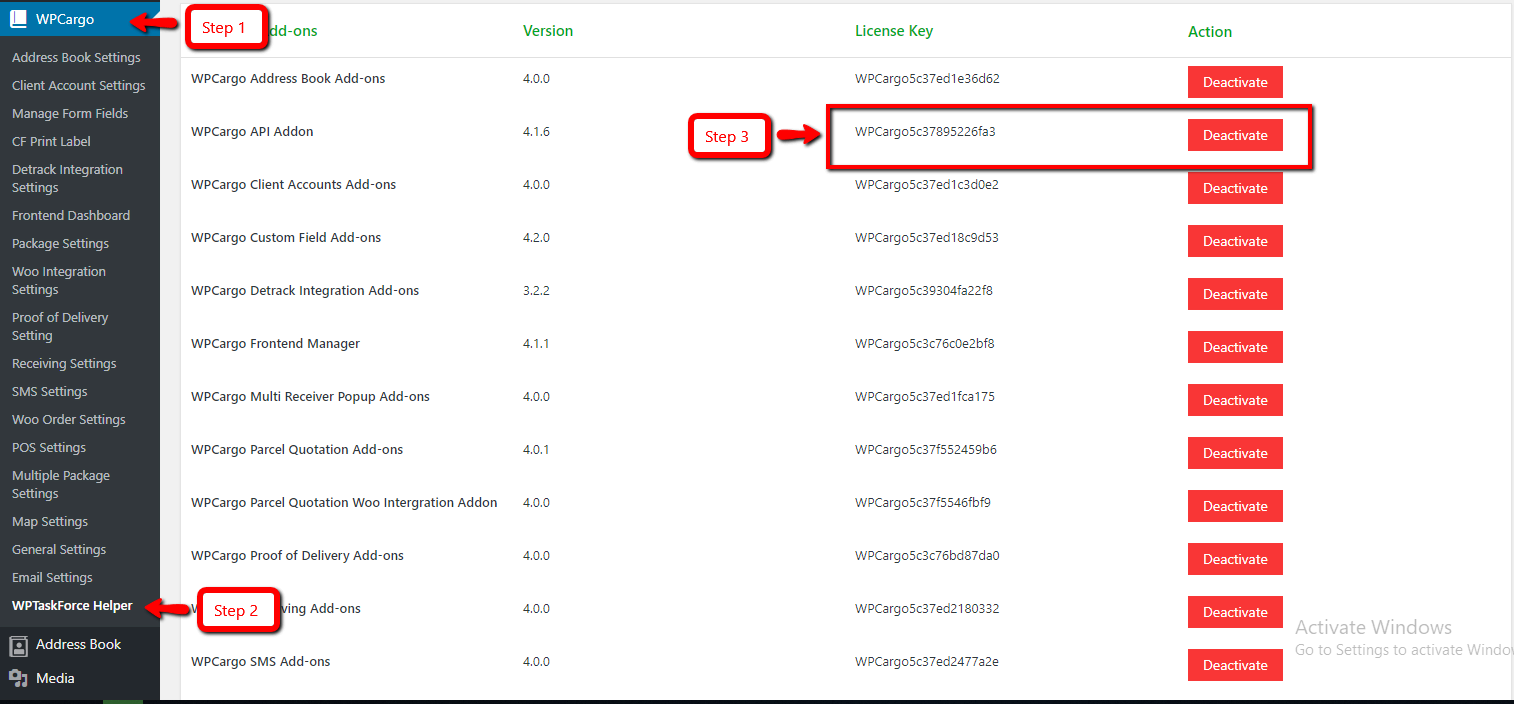The image size is (1514, 704).
Task: Open CF Print Label settings
Action: click(51, 142)
